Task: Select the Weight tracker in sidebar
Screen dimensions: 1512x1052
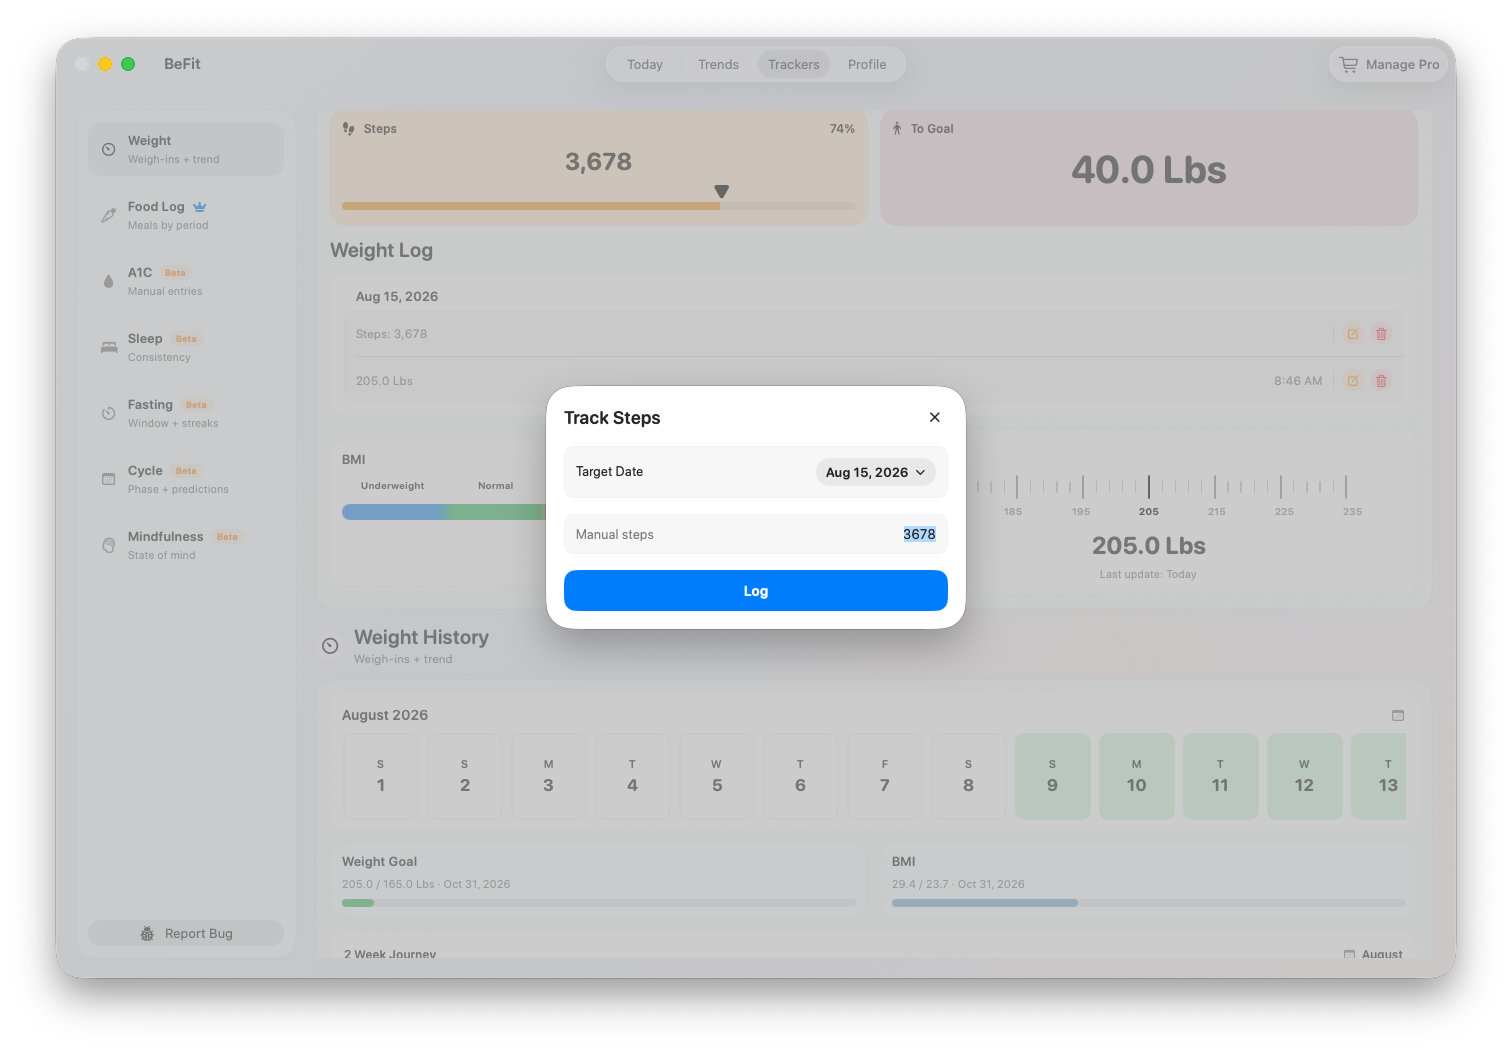Action: pos(186,149)
